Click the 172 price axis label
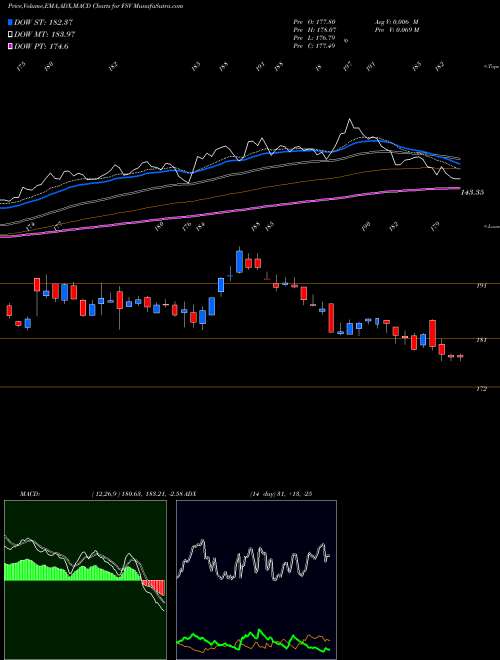 pos(481,389)
